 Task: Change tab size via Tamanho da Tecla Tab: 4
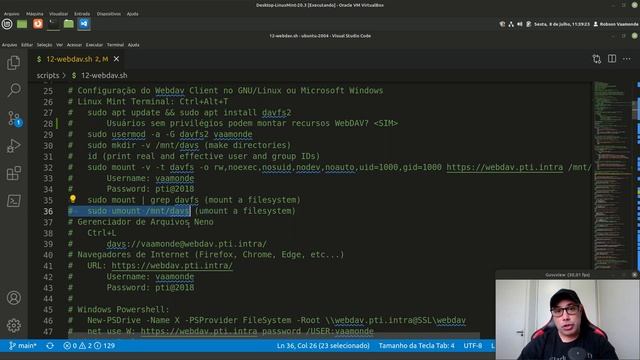point(416,346)
